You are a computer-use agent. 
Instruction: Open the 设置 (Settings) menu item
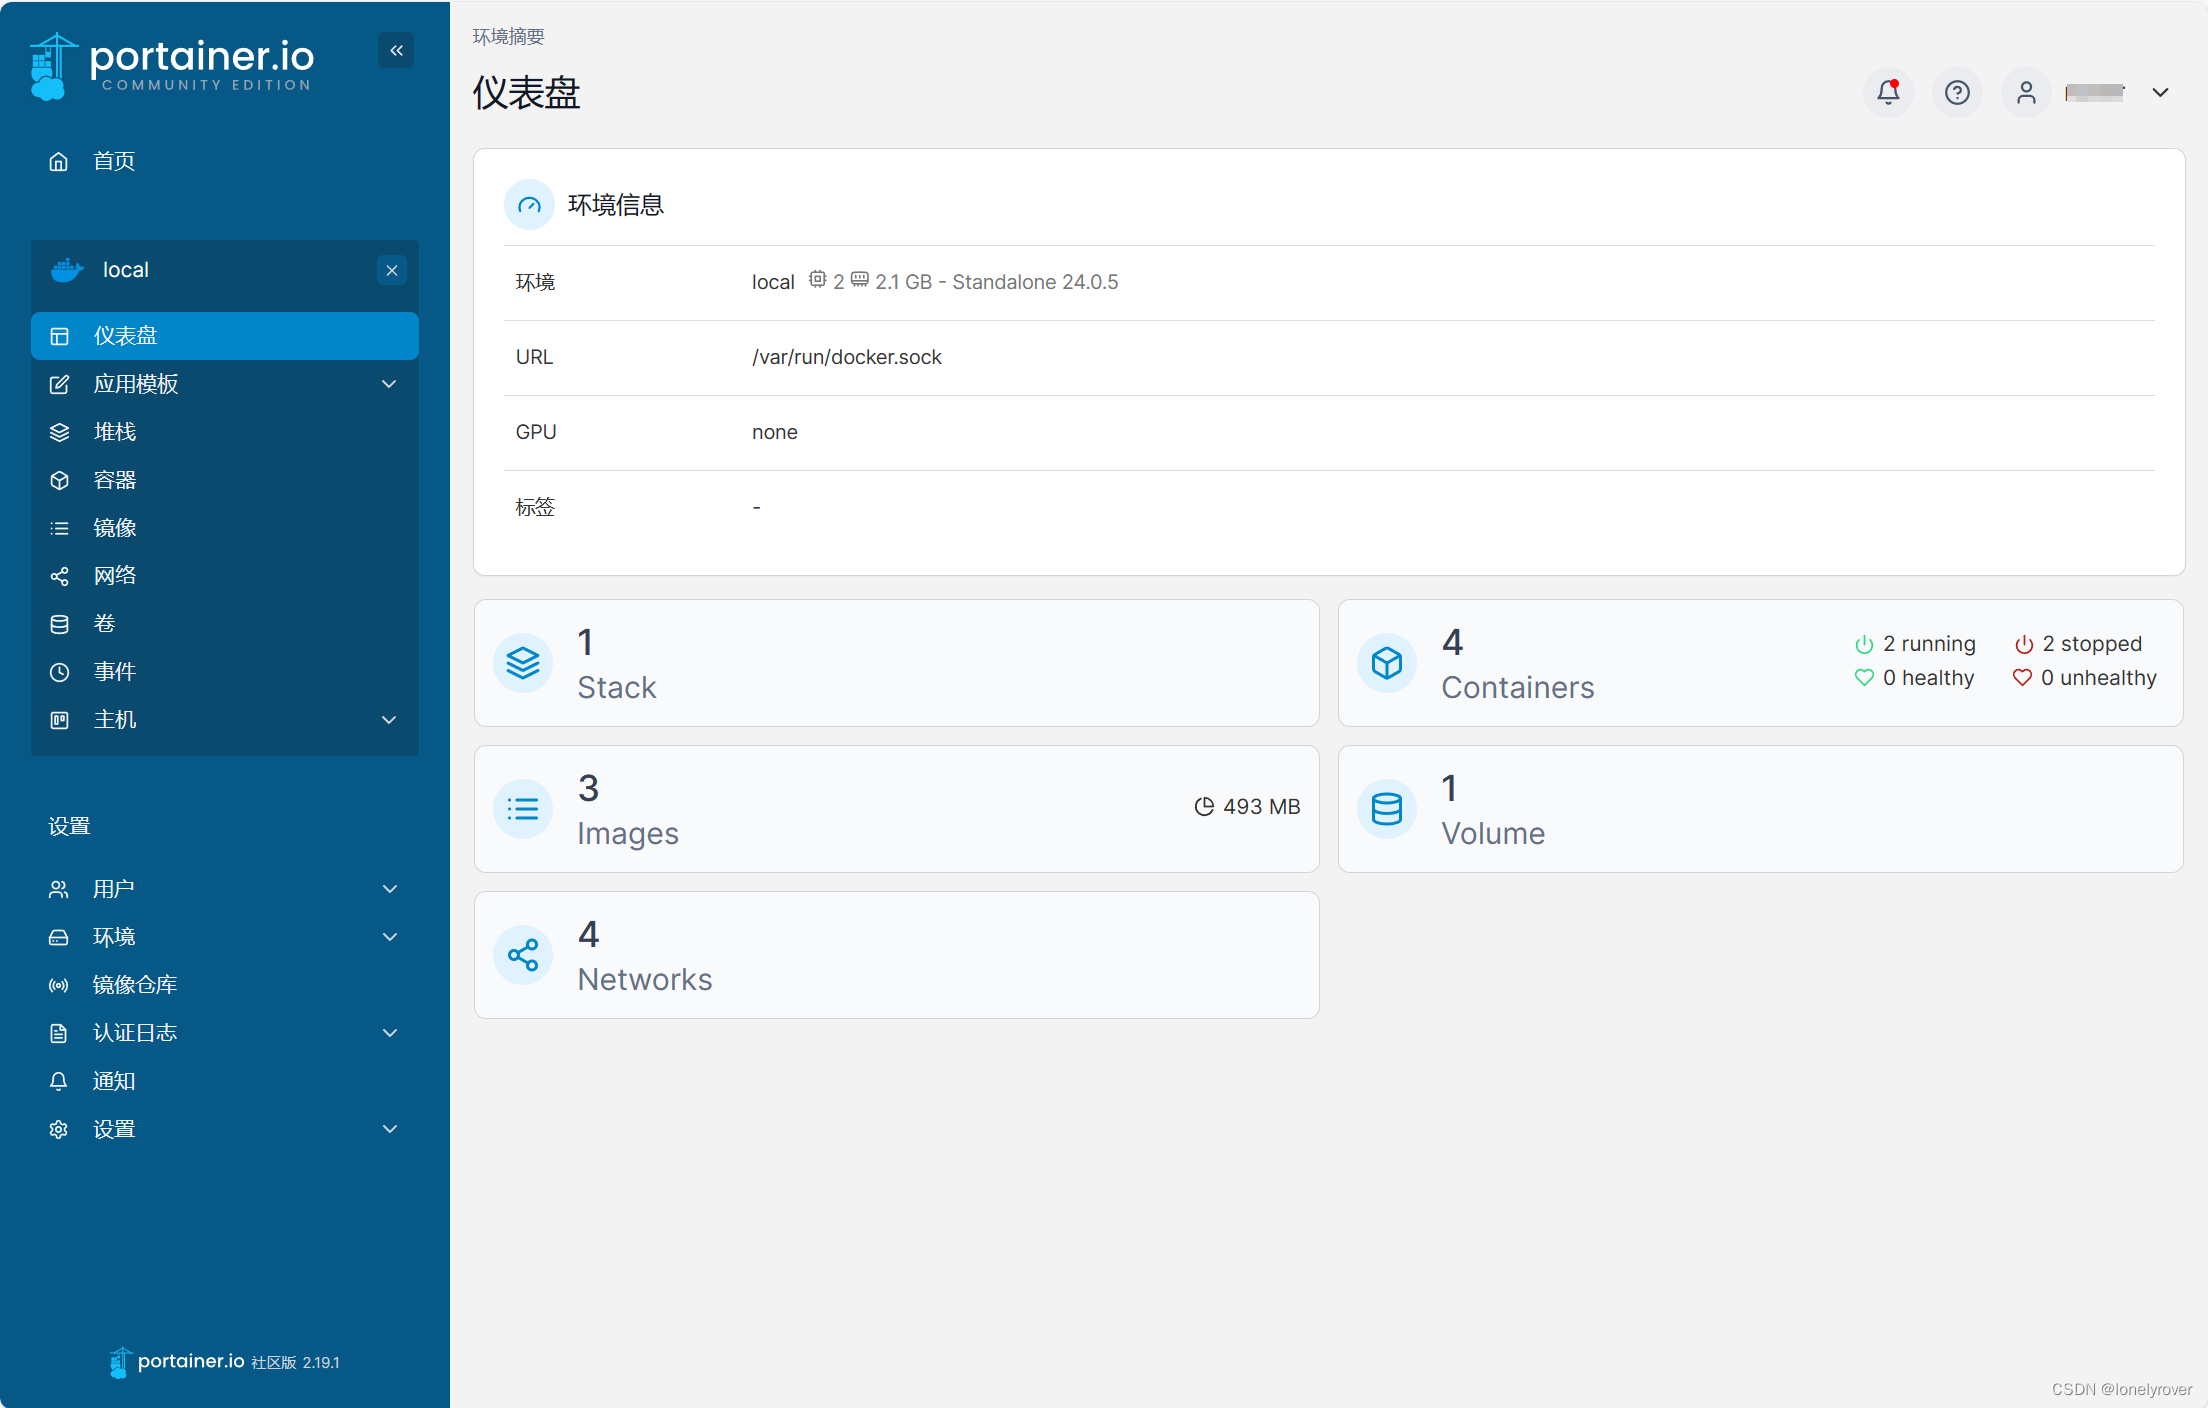point(113,1128)
